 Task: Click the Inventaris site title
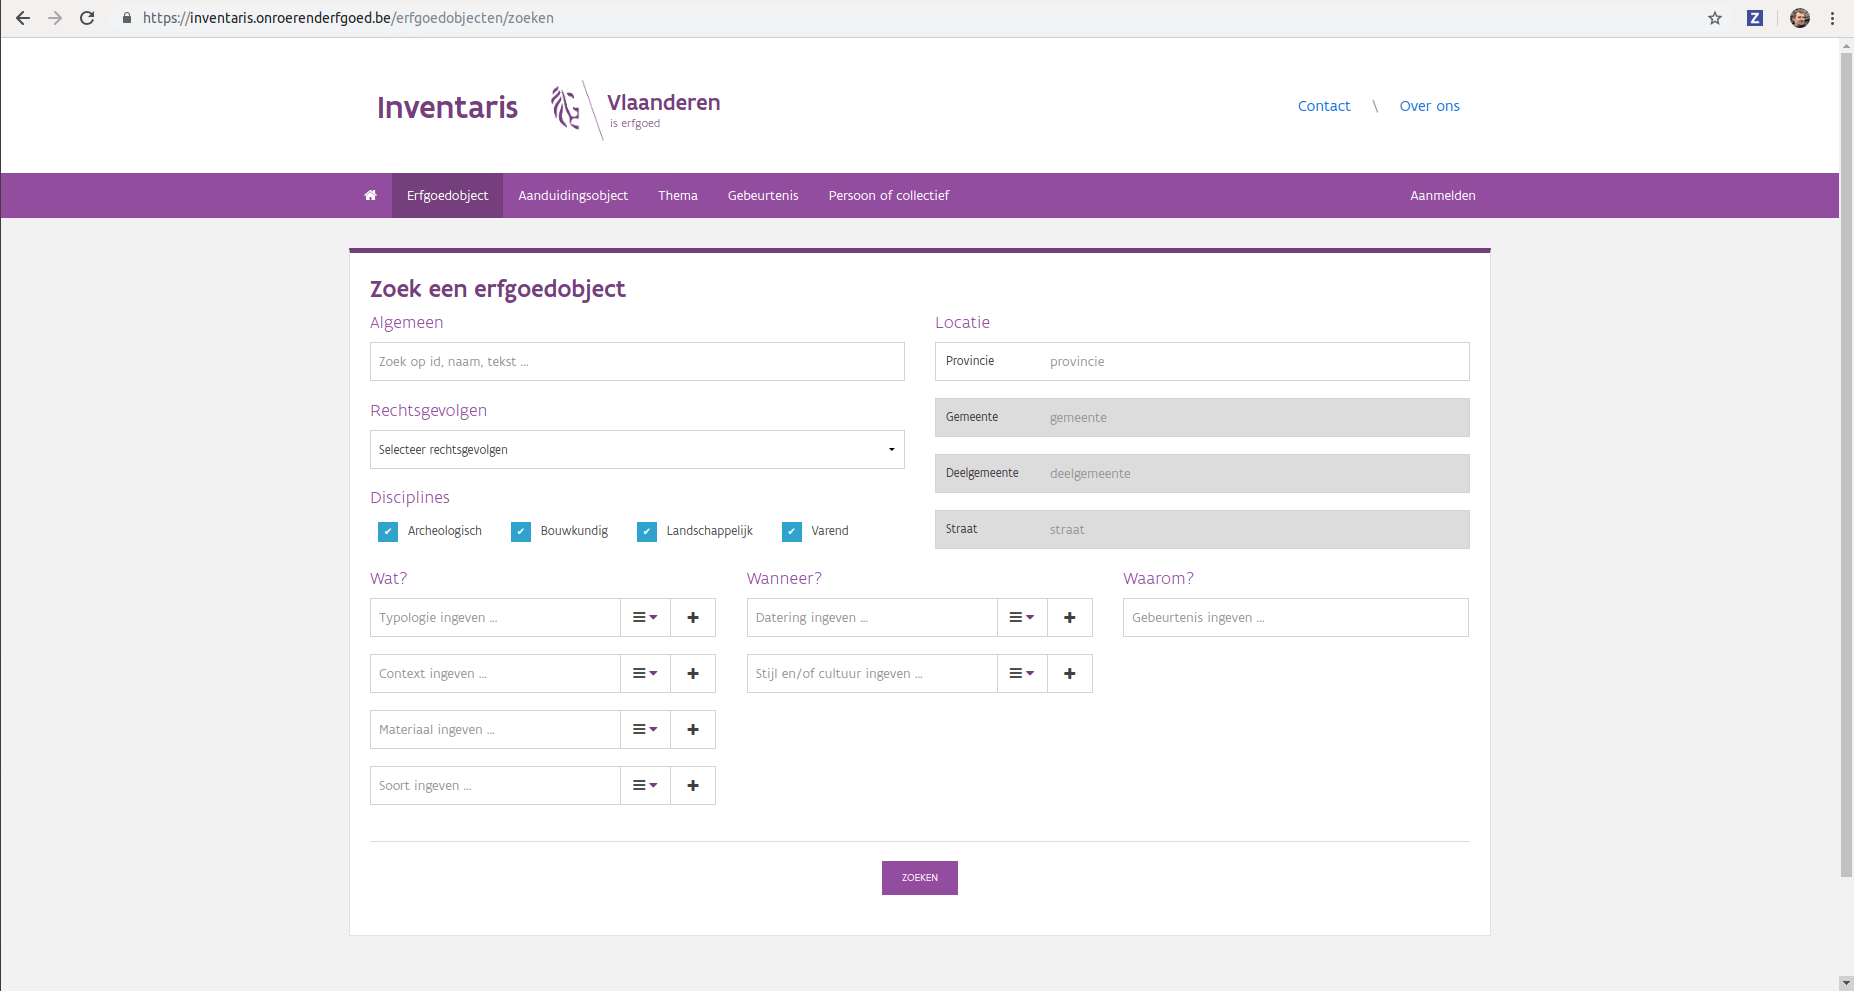click(x=447, y=107)
